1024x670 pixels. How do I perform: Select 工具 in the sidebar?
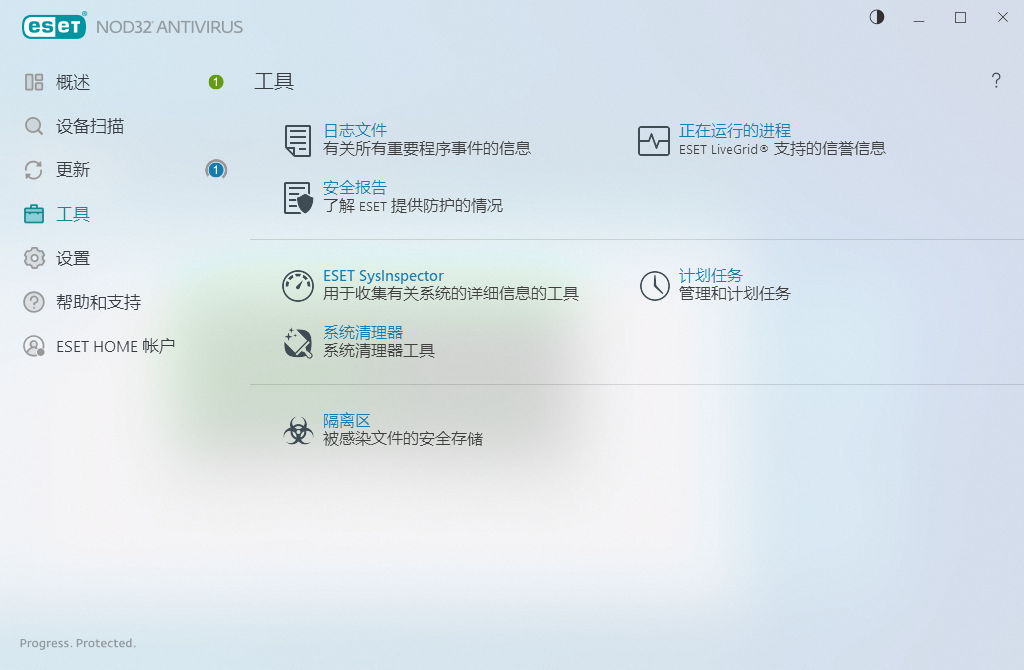click(x=73, y=214)
